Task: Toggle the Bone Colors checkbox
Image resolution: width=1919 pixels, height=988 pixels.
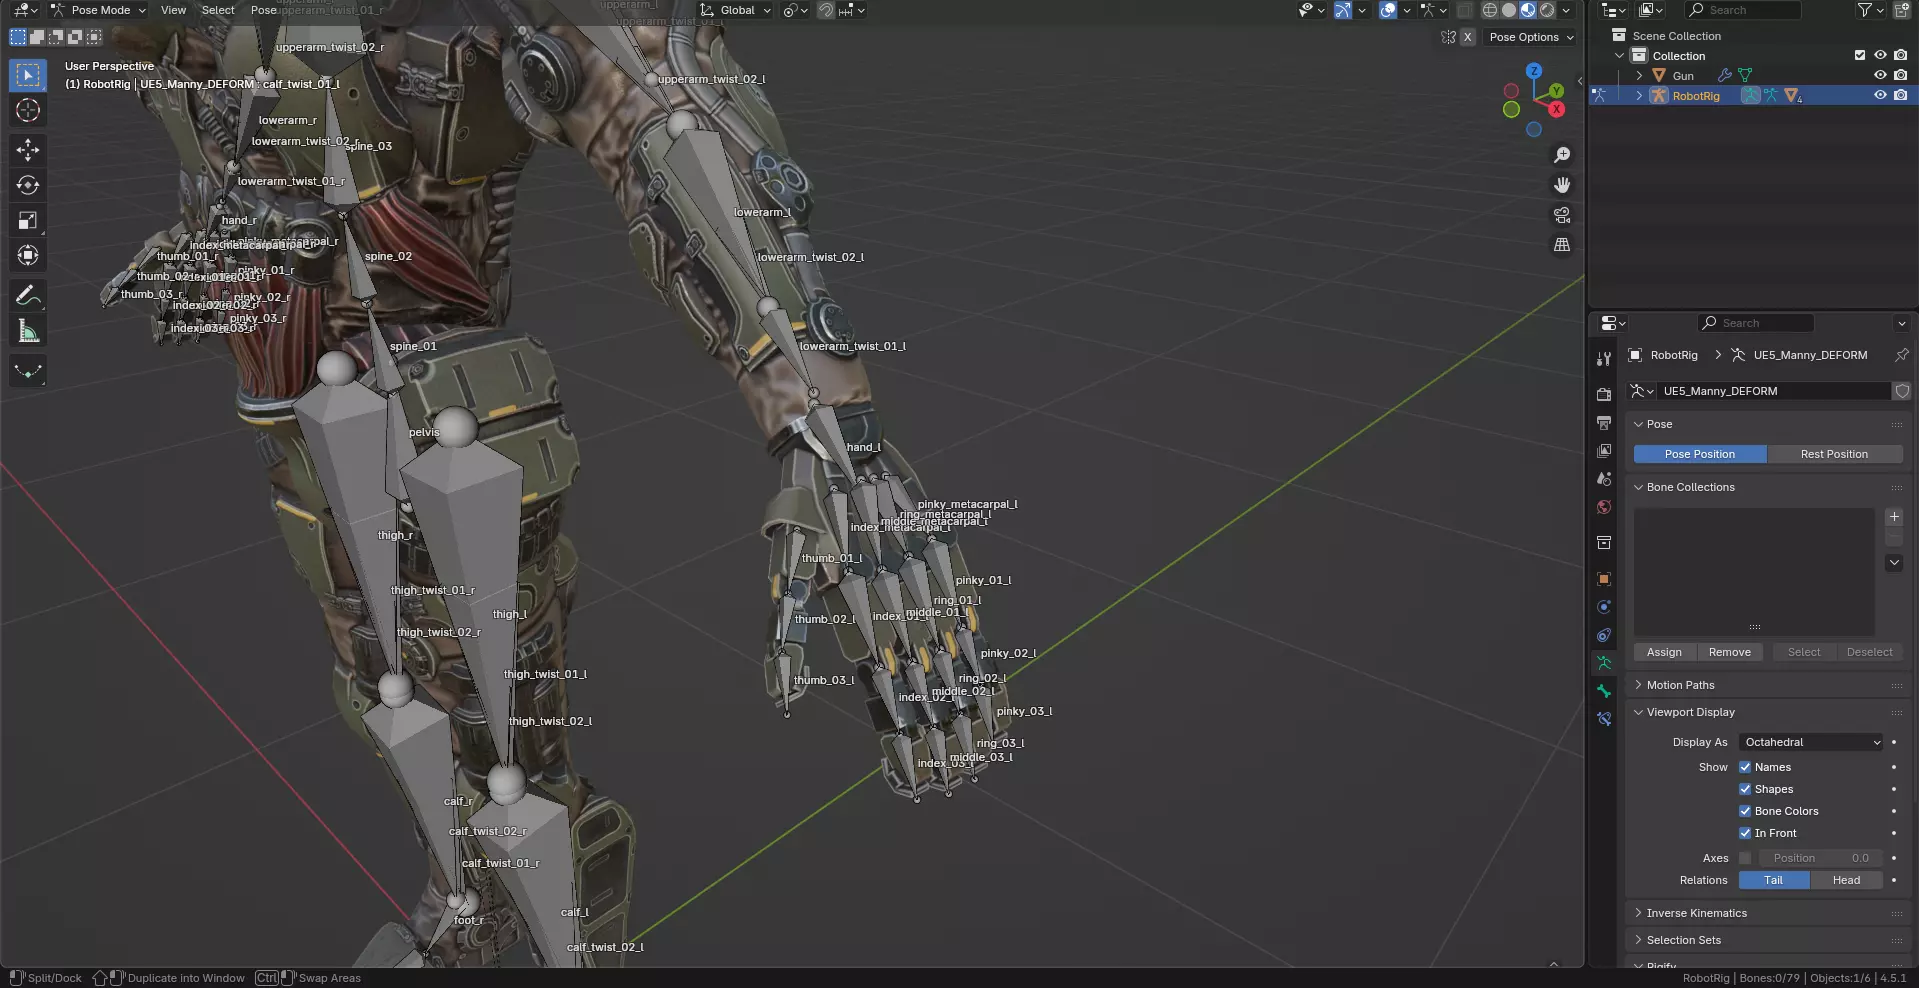Action: click(x=1745, y=811)
